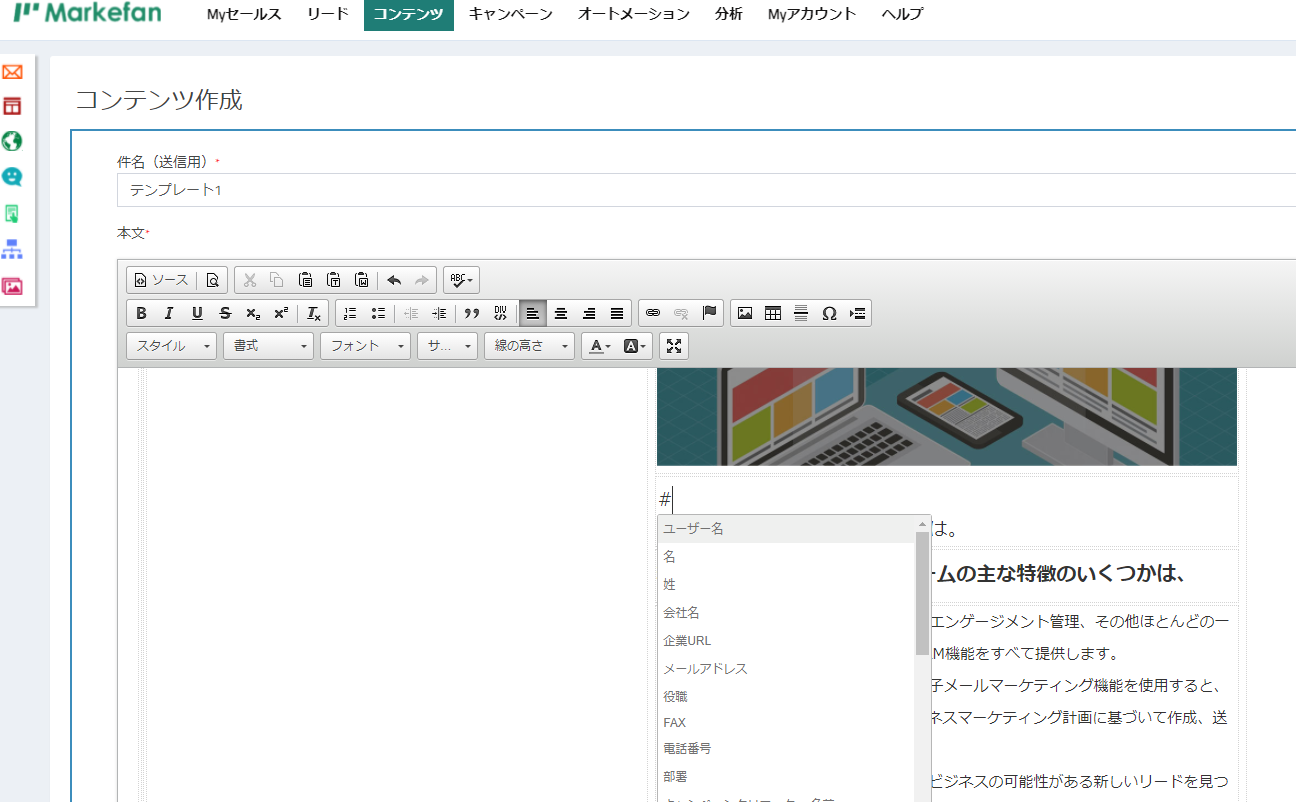Open the blue sitemap sidebar icon
Screen dimensions: 1296x802
[13, 249]
